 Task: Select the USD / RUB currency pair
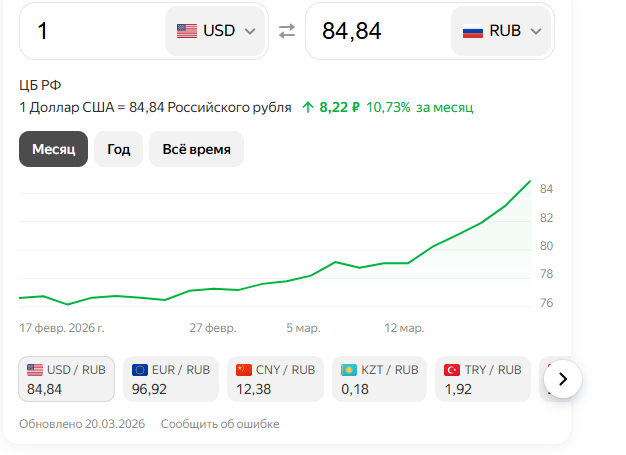tap(66, 379)
